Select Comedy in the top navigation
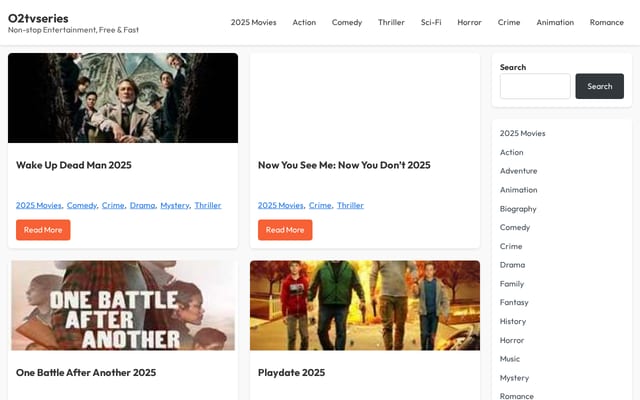This screenshot has height=400, width=640. pos(347,22)
